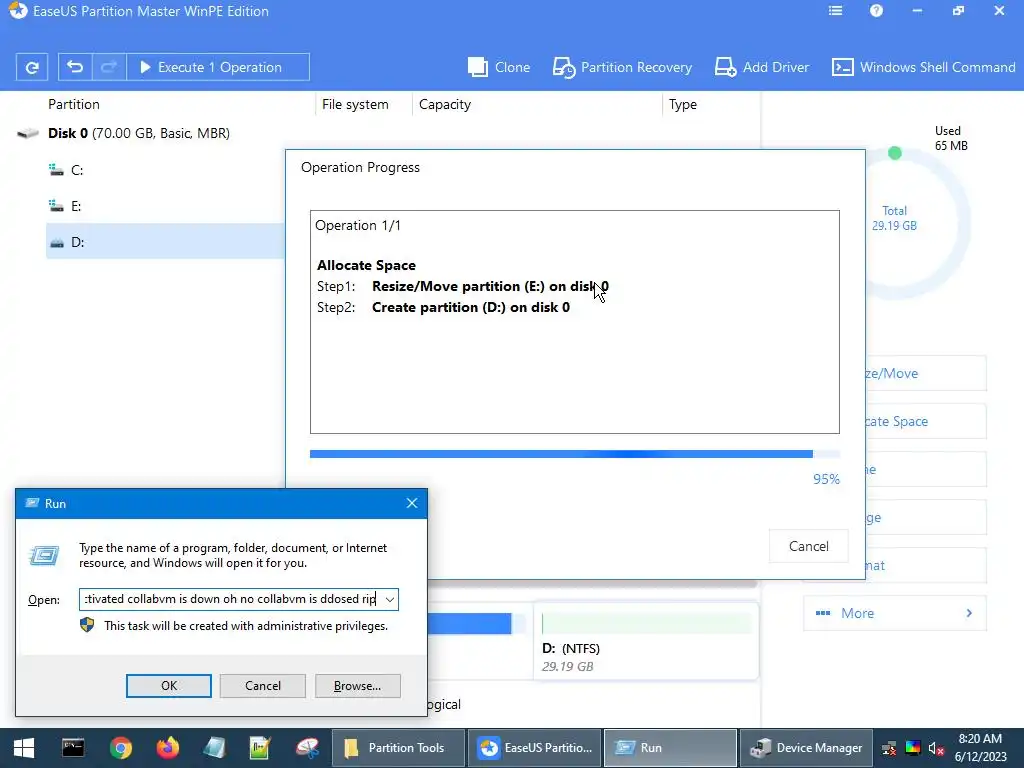Open Windows Shell Command
This screenshot has height=768, width=1024.
pyautogui.click(x=923, y=67)
